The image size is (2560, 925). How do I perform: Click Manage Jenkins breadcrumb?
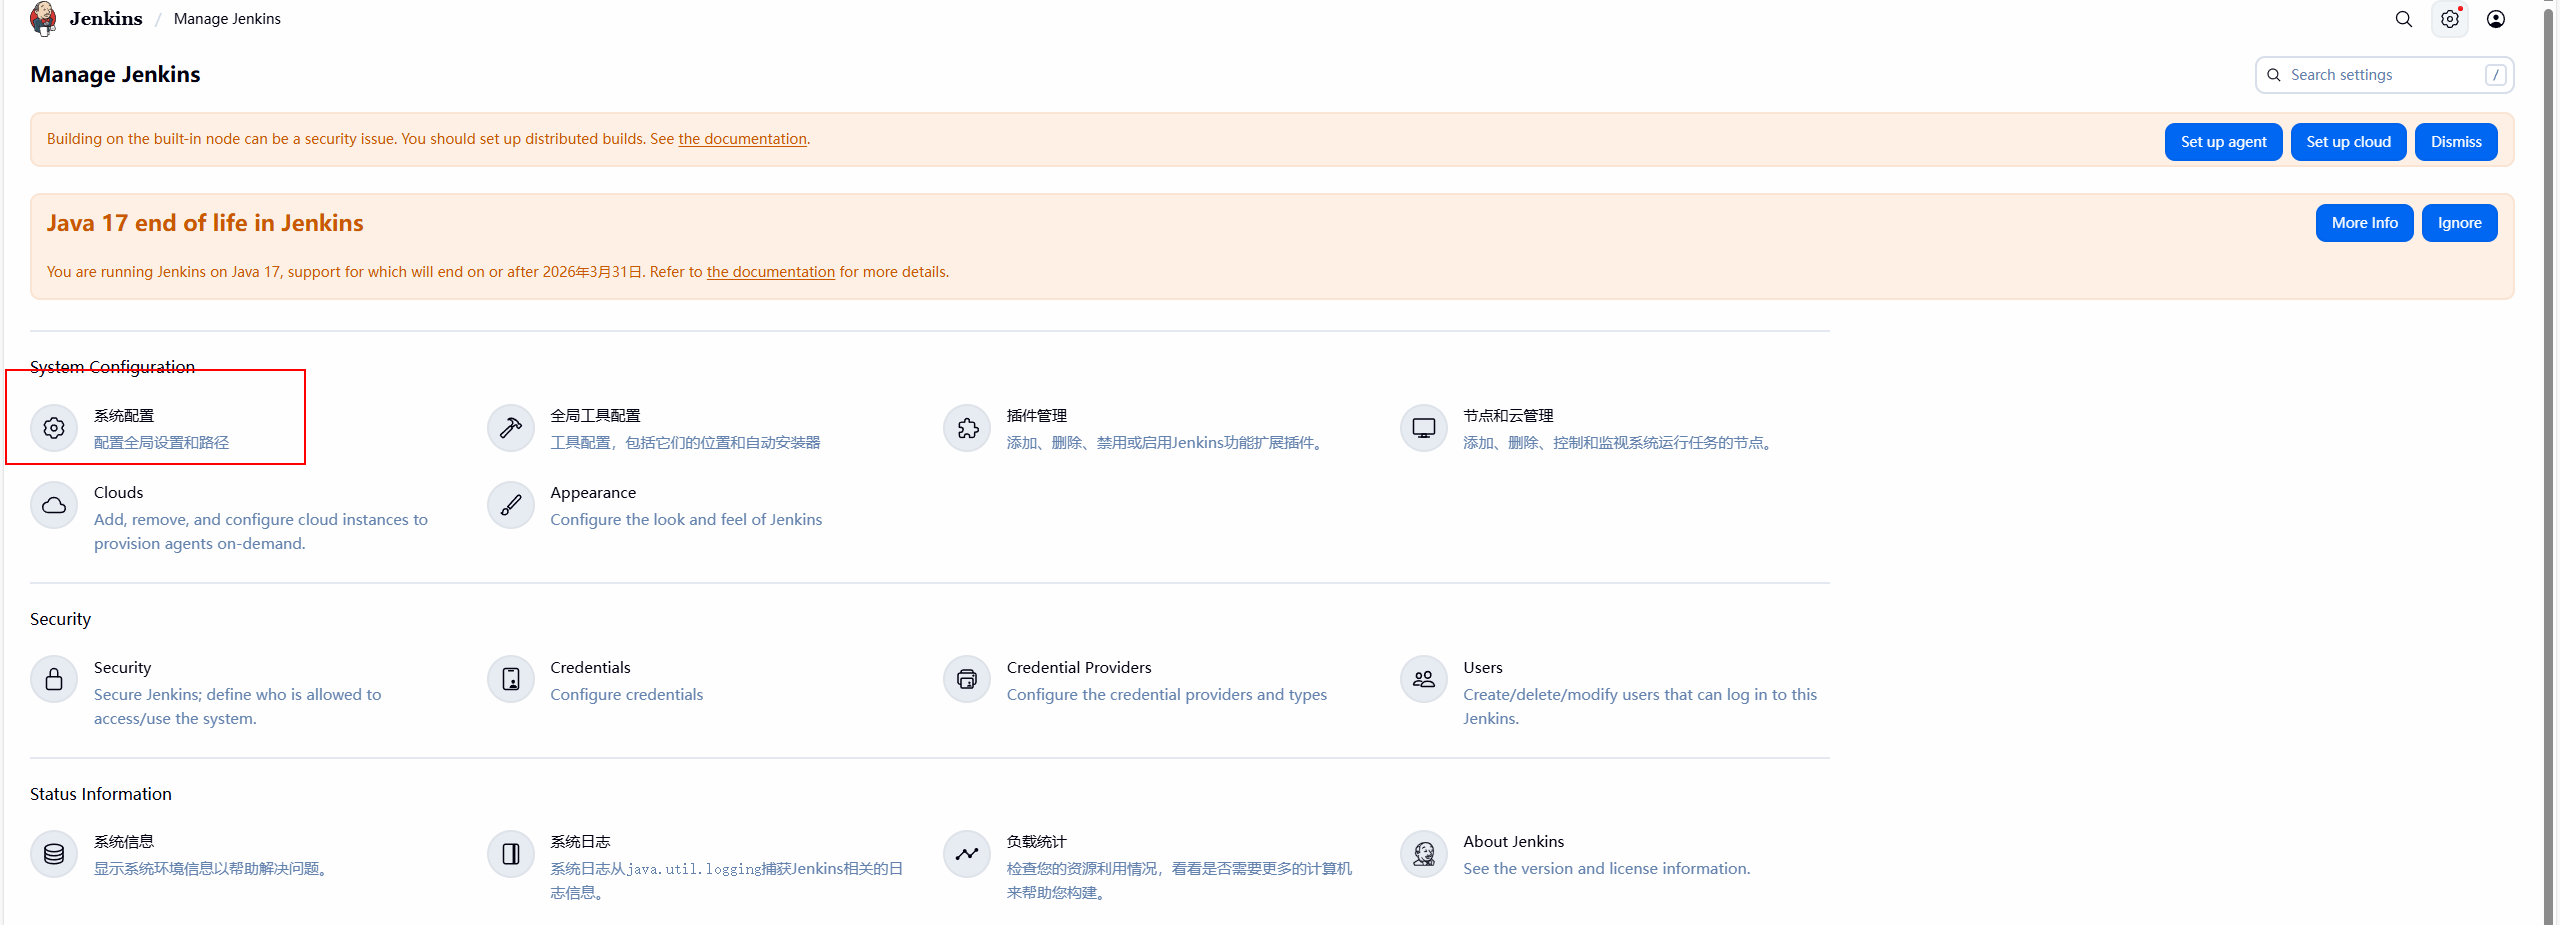pos(227,19)
